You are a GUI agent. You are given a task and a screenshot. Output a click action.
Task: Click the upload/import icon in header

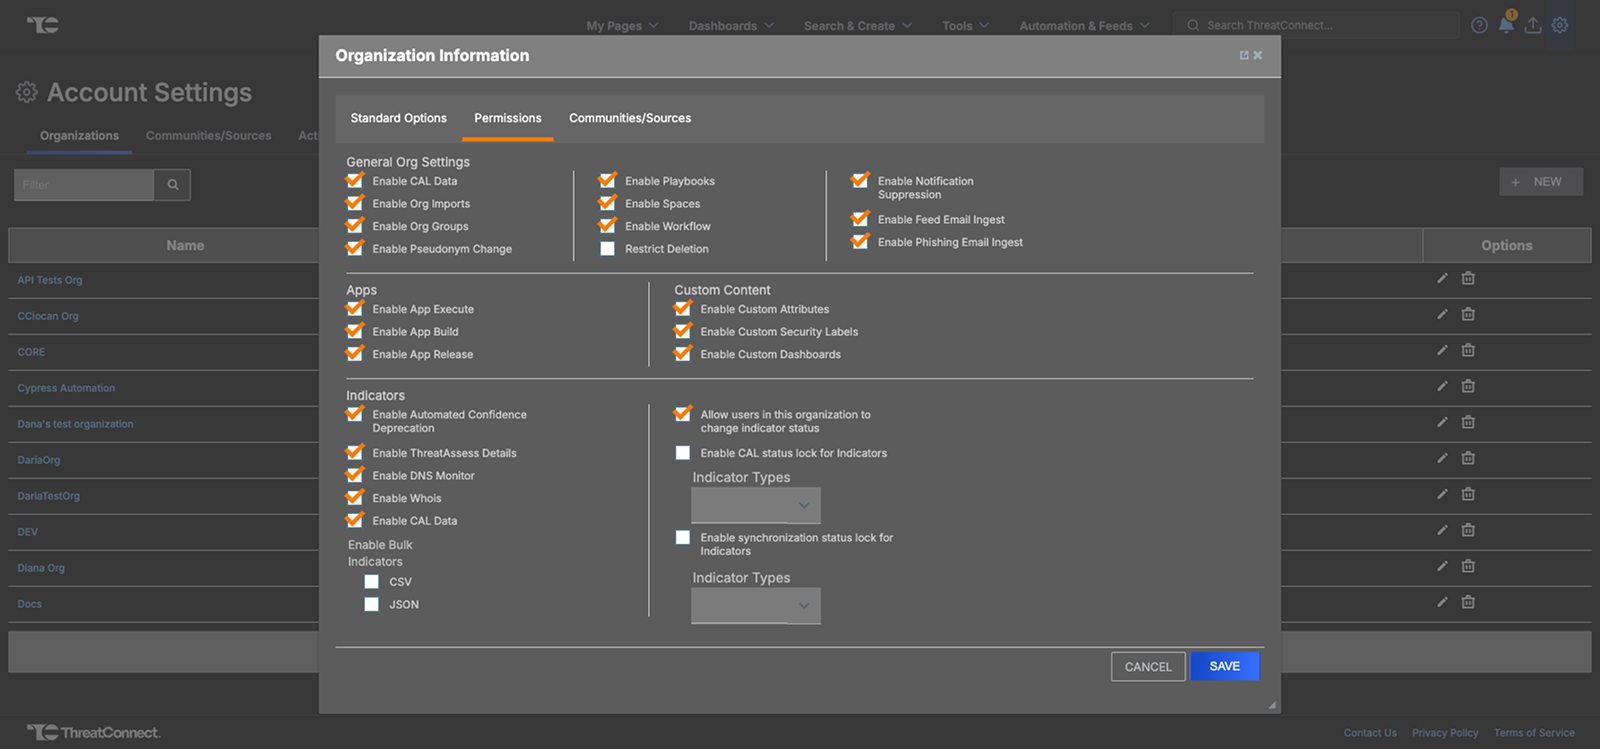coord(1533,26)
